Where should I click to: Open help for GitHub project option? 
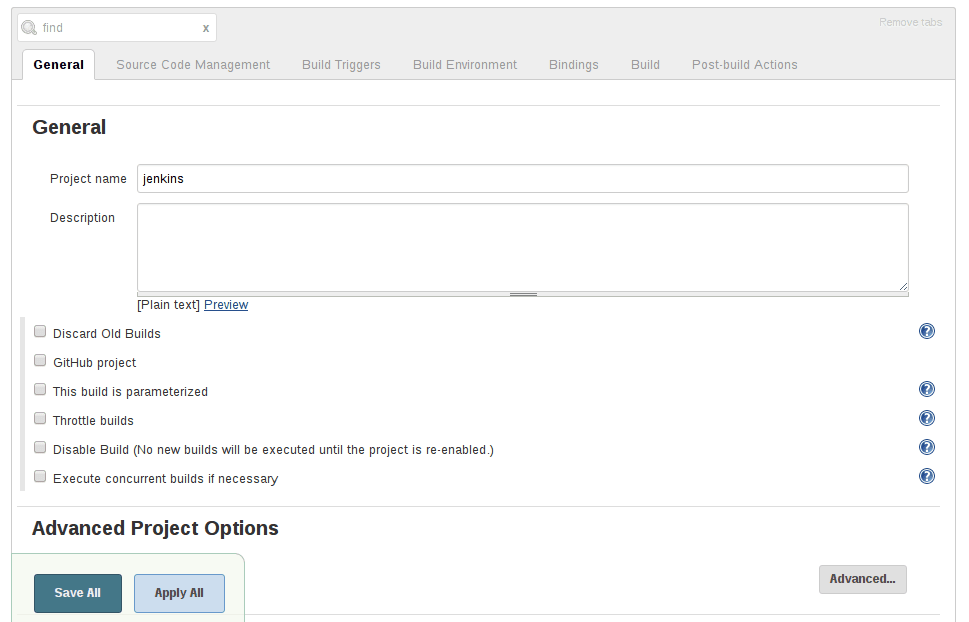(927, 360)
